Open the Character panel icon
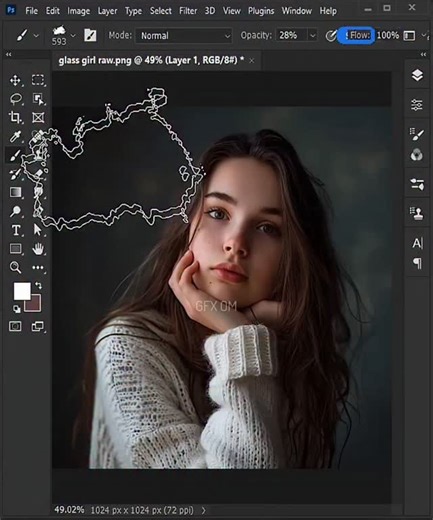The height and width of the screenshot is (520, 433). pos(417,243)
